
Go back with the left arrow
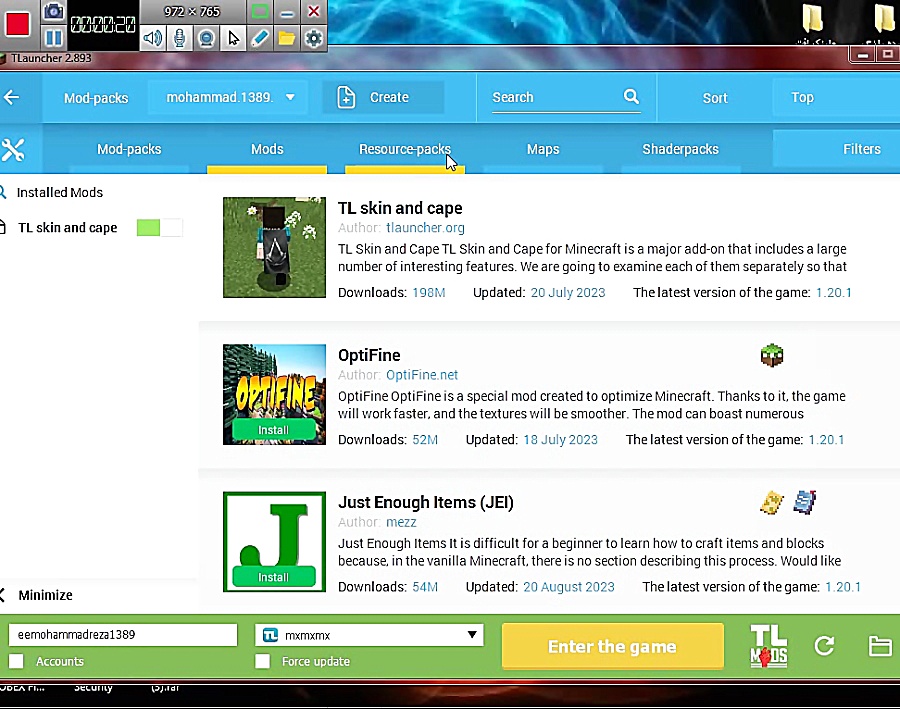coord(12,98)
